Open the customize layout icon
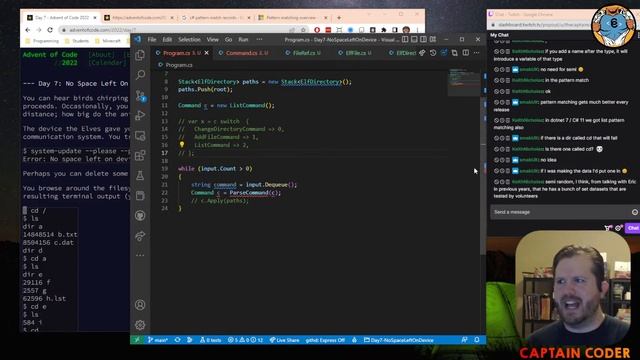Viewport: 640px width, 360px height. [433, 40]
